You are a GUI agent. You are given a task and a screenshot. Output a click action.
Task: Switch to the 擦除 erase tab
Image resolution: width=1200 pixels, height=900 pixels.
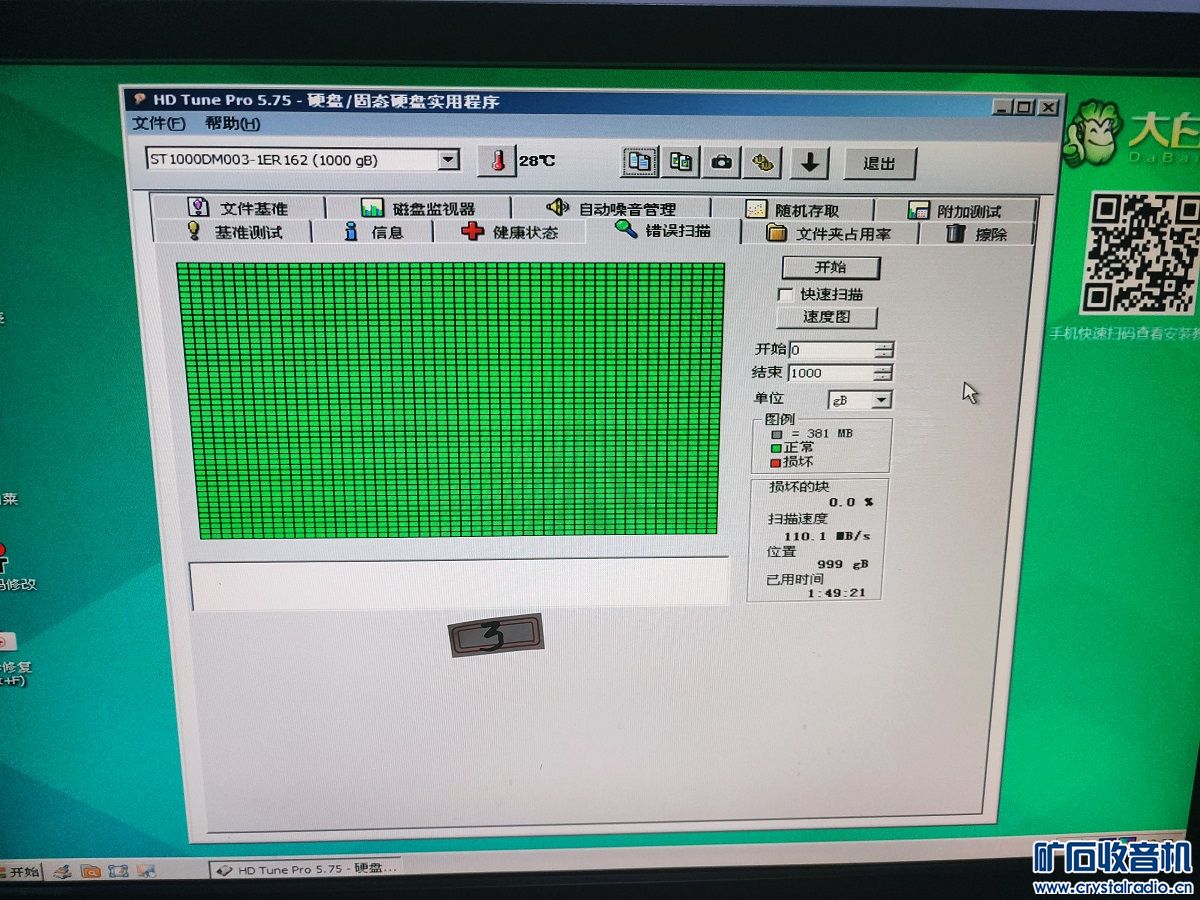[x=976, y=234]
